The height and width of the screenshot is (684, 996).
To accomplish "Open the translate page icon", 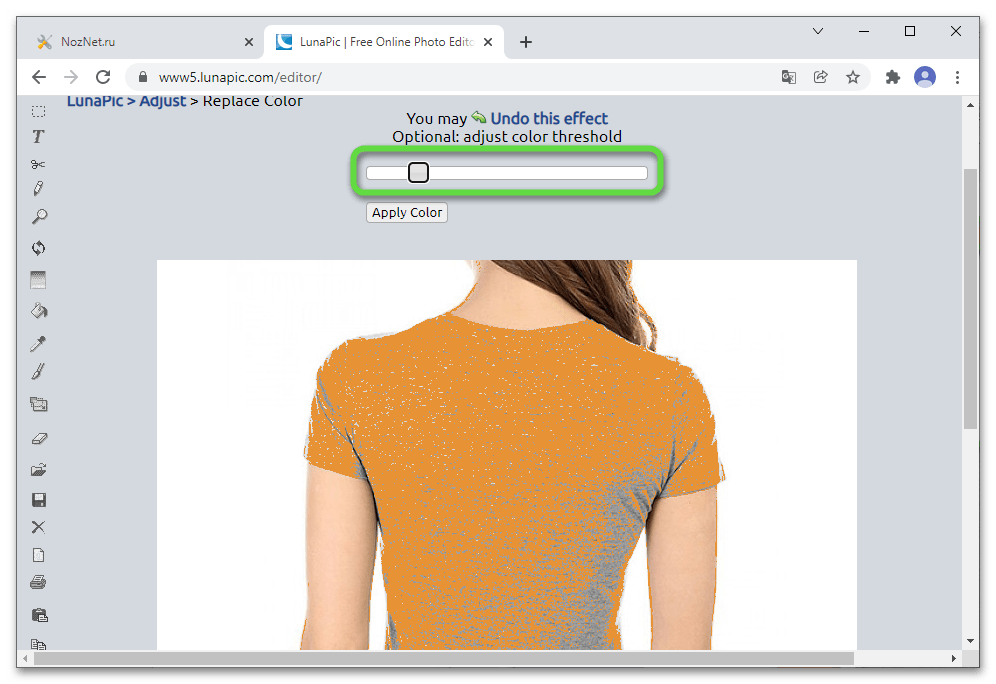I will click(x=789, y=77).
